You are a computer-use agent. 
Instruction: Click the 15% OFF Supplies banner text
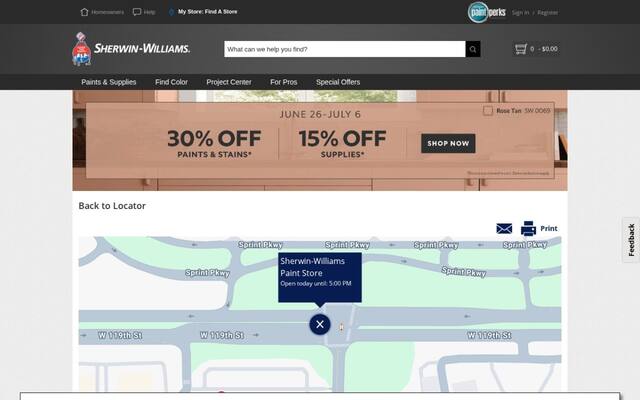pos(342,143)
